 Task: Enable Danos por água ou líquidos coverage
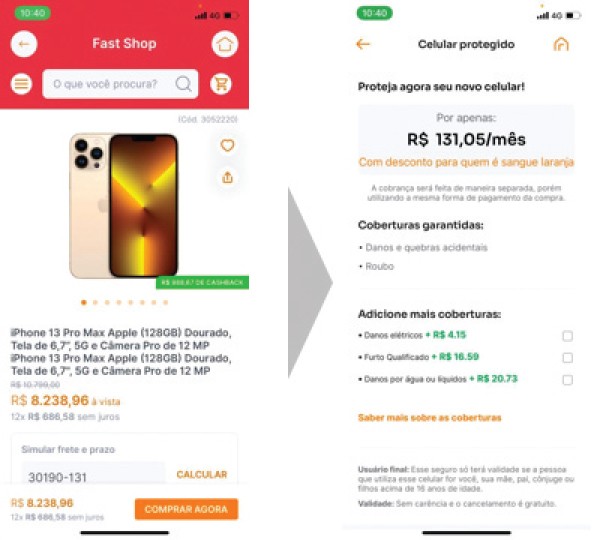pos(567,380)
